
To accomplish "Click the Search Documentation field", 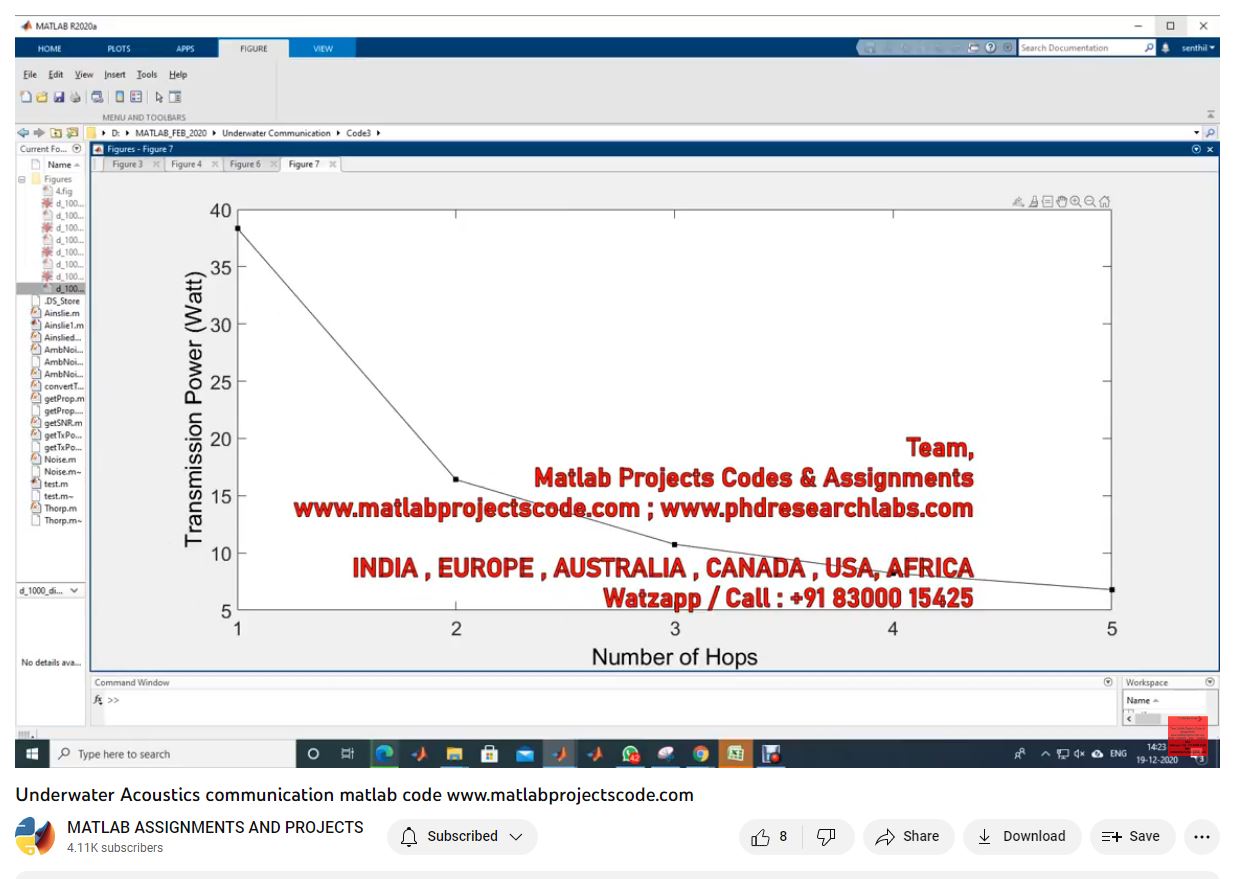I will pyautogui.click(x=1080, y=48).
